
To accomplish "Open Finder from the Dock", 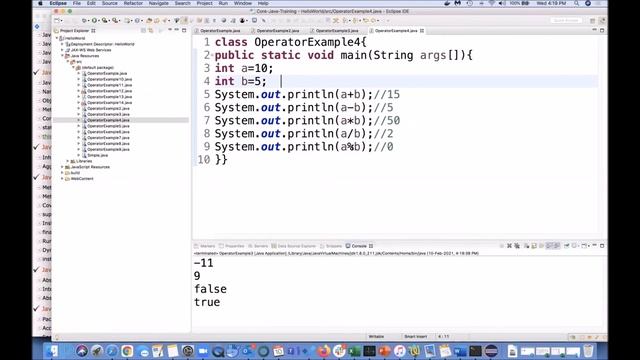I will click(52, 351).
